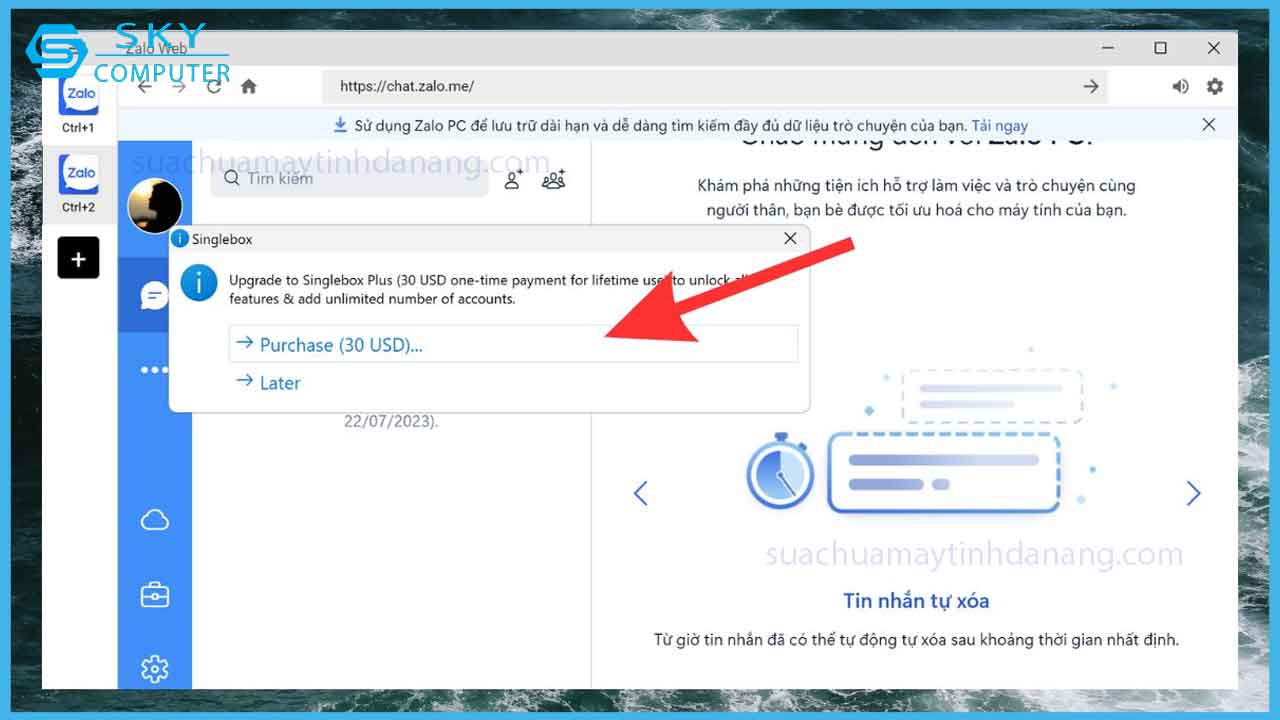Go to the home page icon

pyautogui.click(x=249, y=87)
